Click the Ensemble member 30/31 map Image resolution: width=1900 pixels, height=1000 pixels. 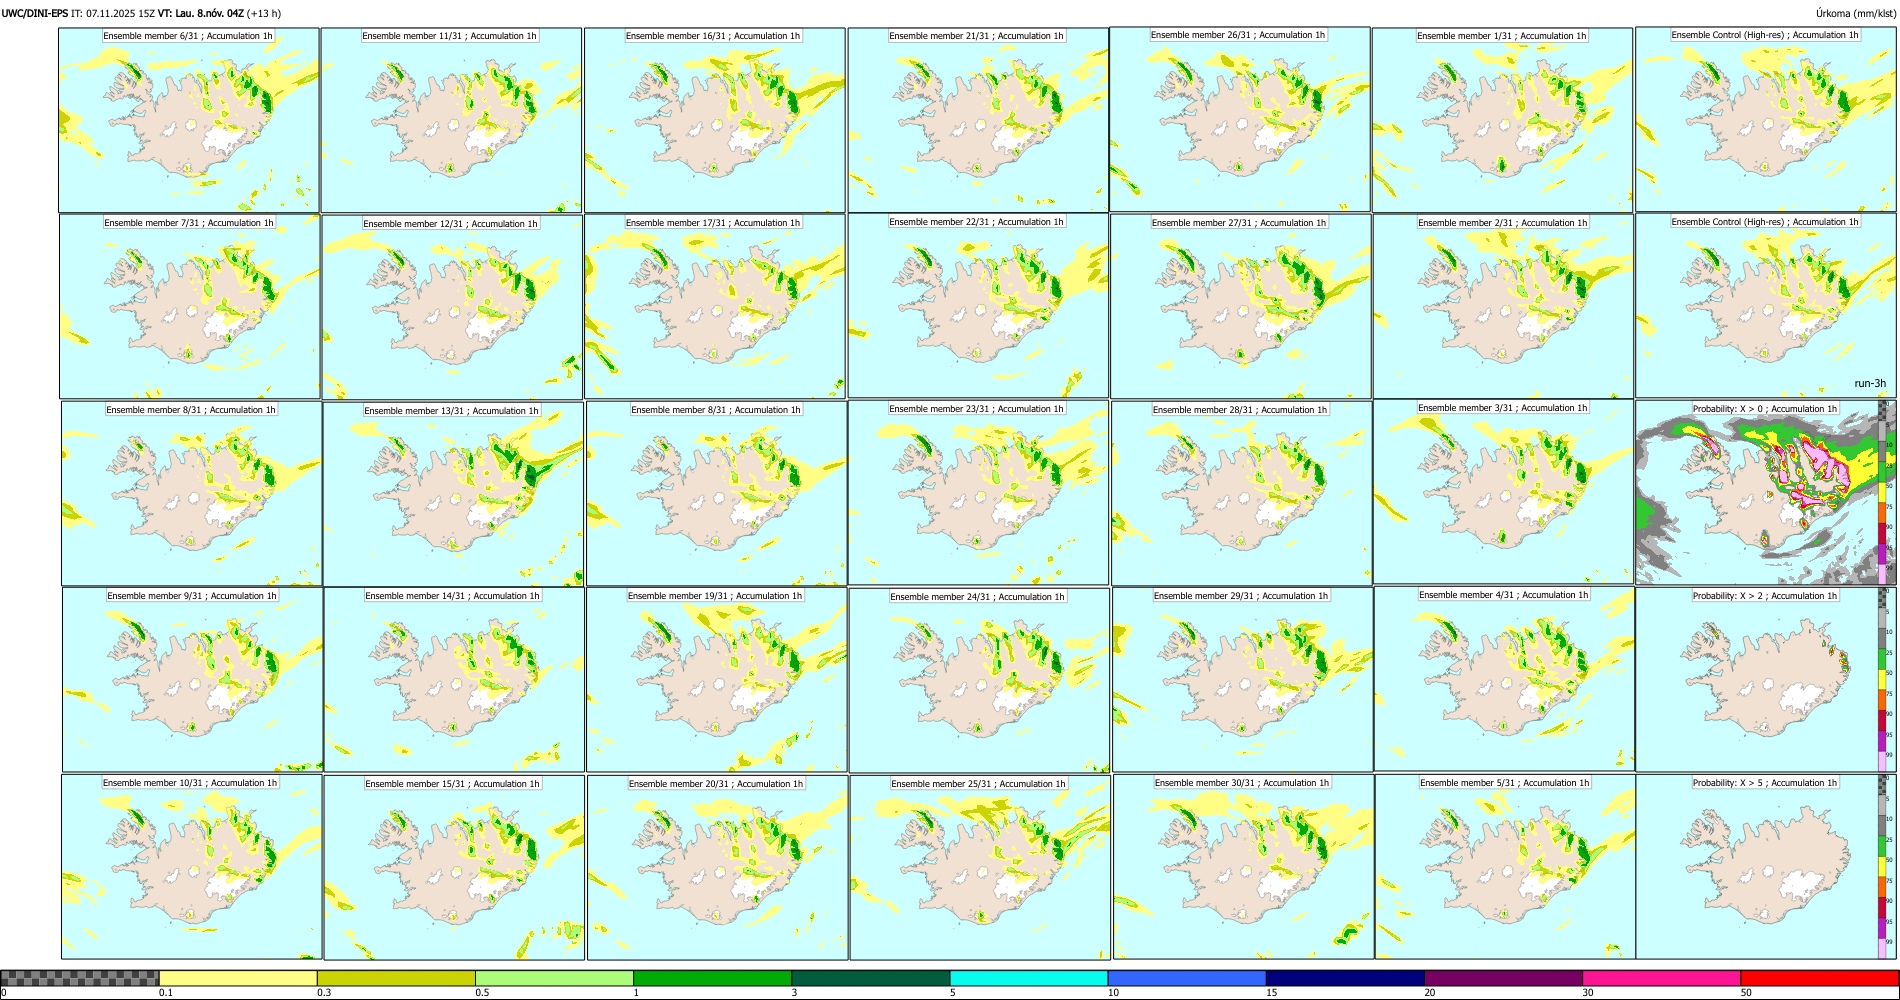(1243, 867)
